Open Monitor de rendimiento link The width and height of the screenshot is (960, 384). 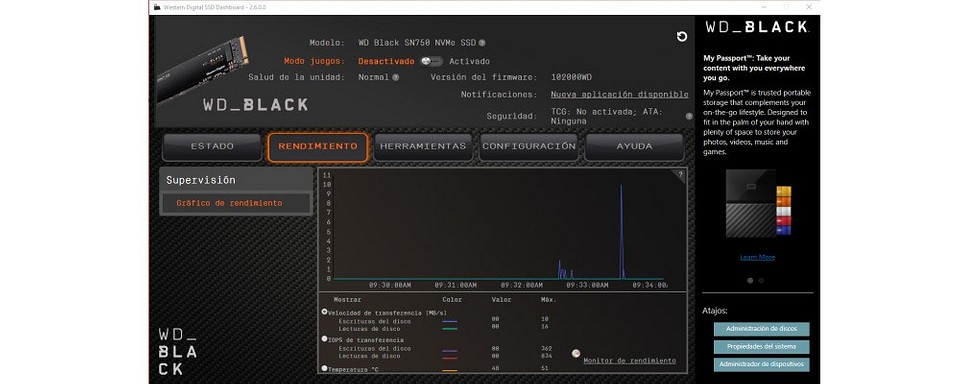click(x=629, y=361)
